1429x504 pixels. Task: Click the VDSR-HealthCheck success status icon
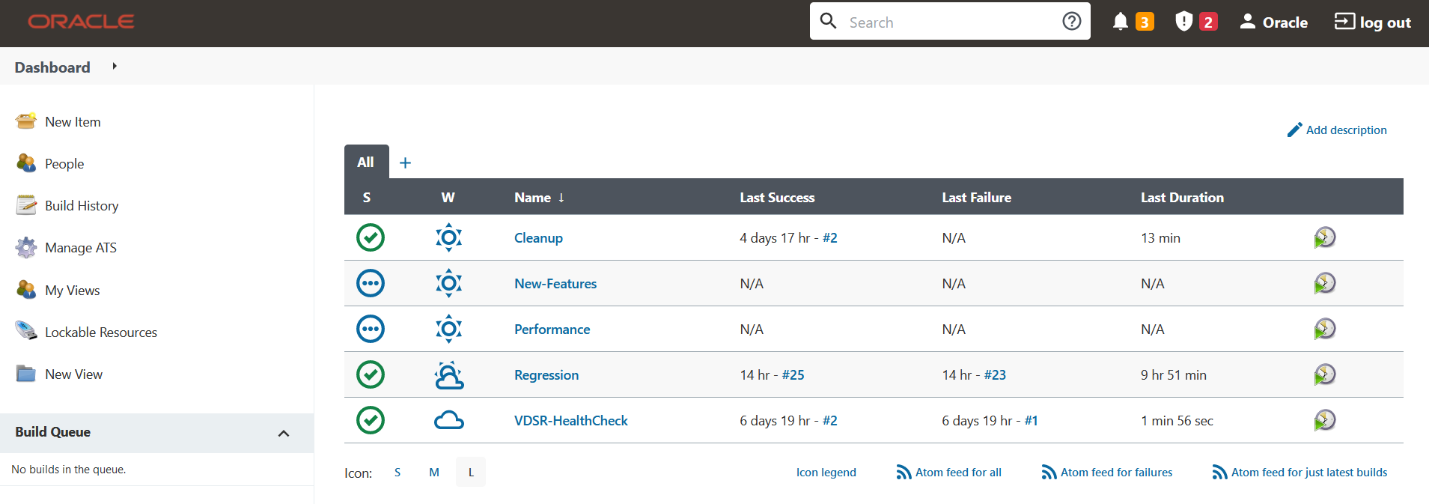click(x=370, y=420)
